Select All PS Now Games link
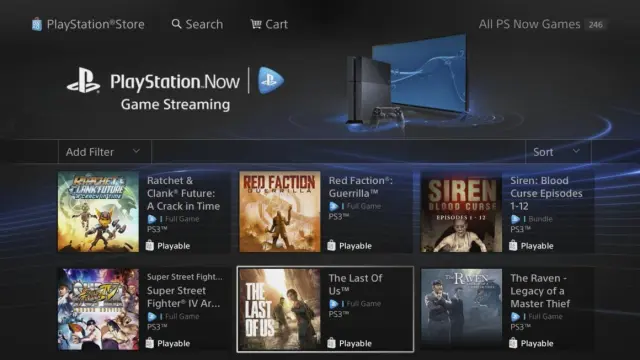640x360 pixels. 529,24
